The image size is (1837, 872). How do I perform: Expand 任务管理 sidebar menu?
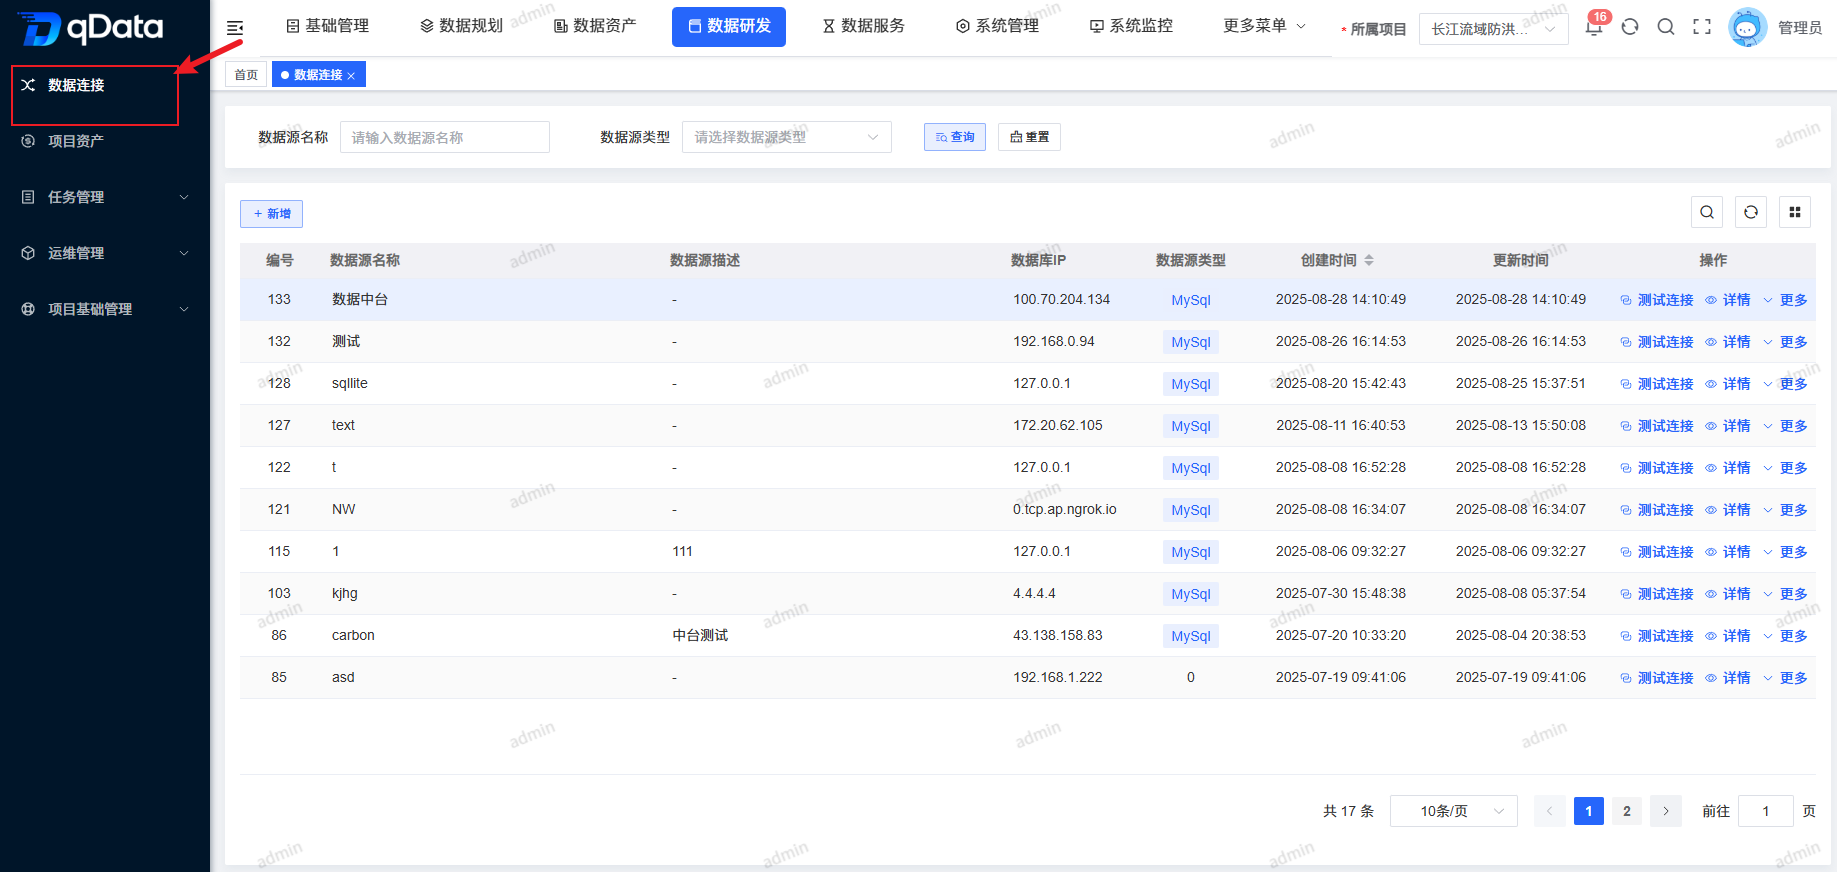click(x=105, y=197)
